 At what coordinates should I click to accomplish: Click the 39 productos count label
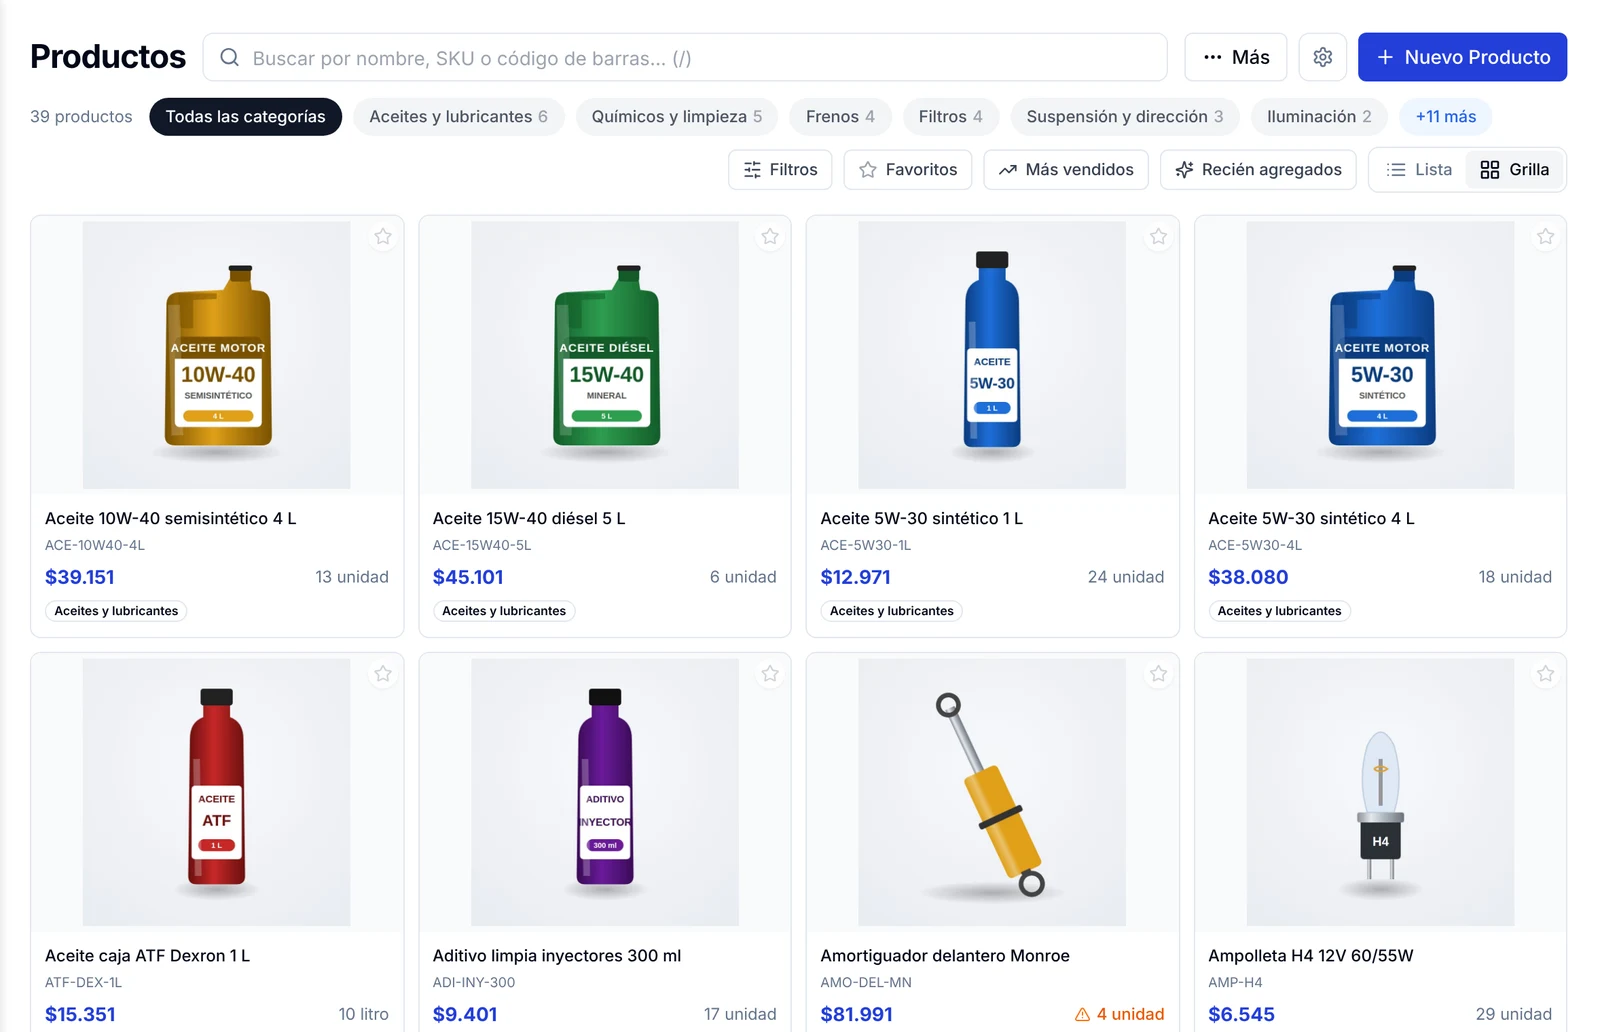pyautogui.click(x=81, y=117)
